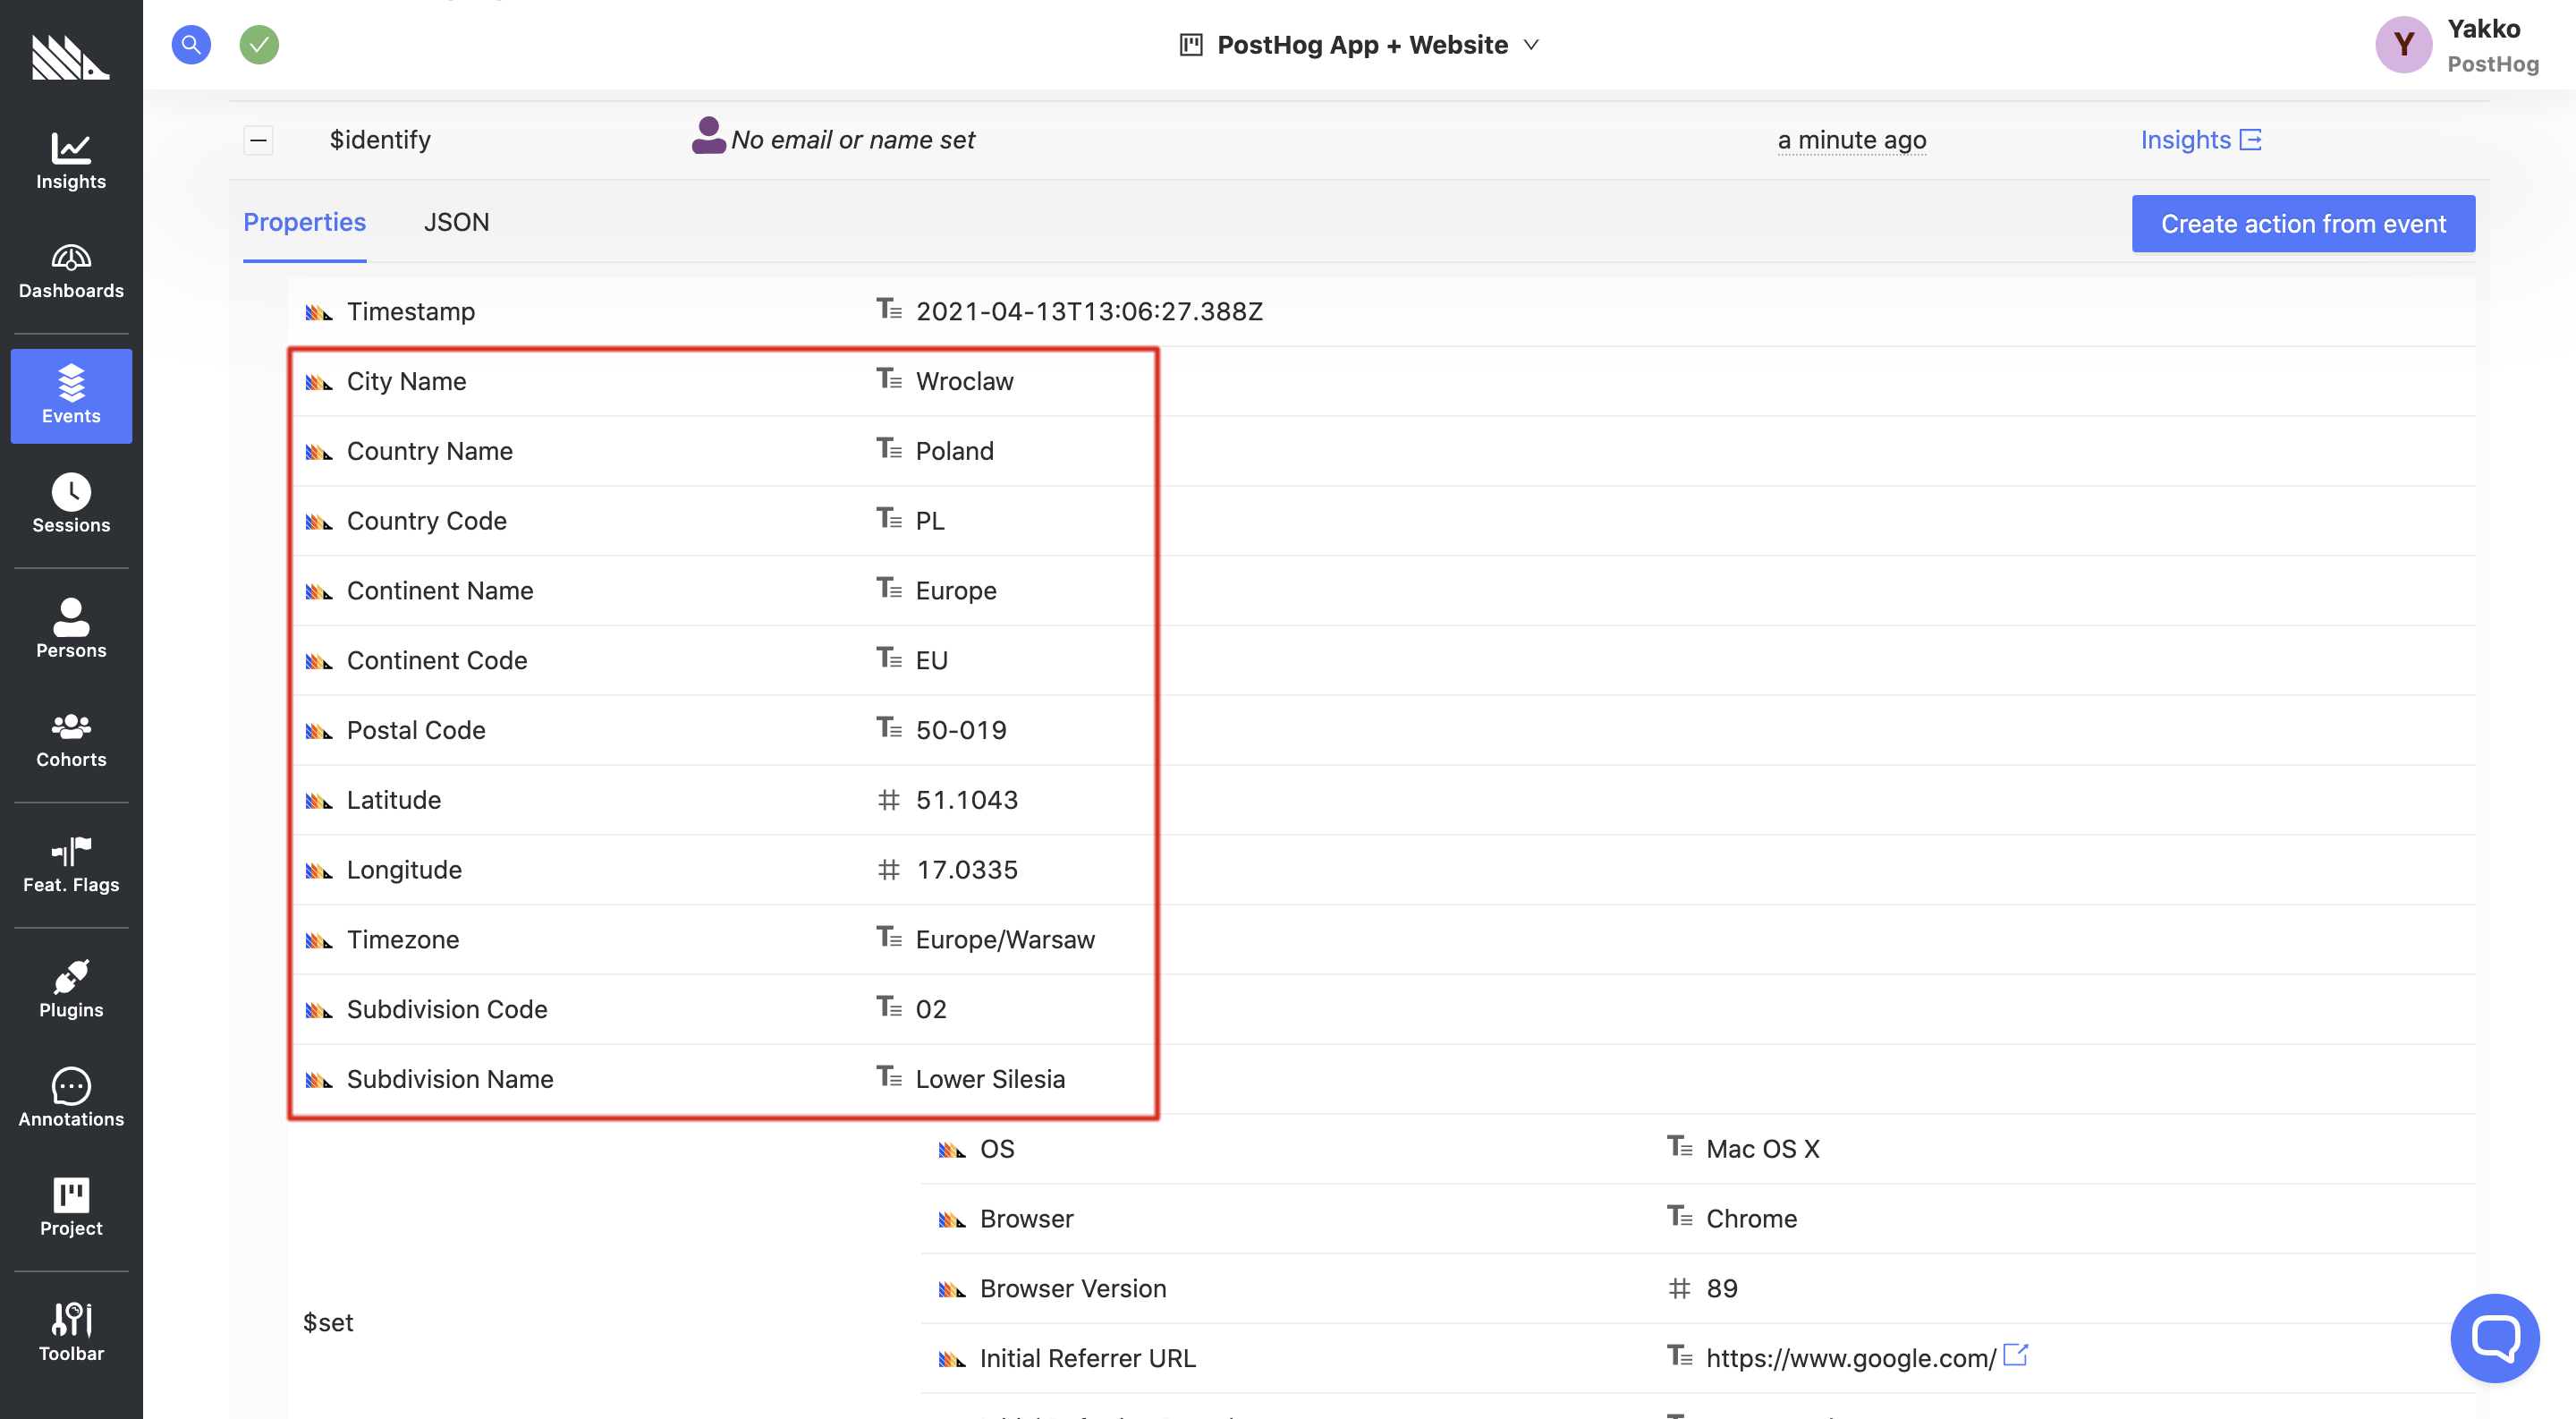This screenshot has height=1419, width=2576.
Task: Collapse the geo-location properties section
Action: point(258,136)
